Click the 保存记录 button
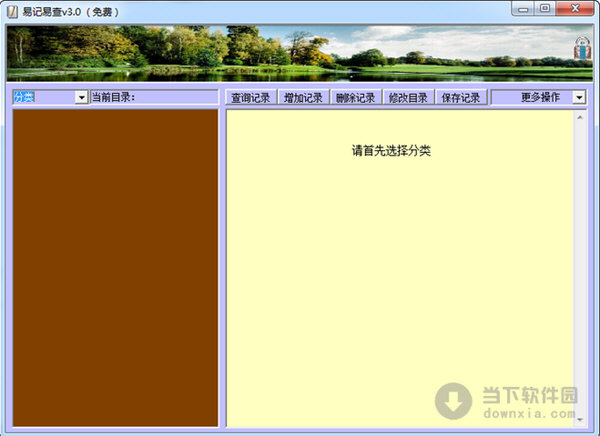Image resolution: width=600 pixels, height=436 pixels. point(461,98)
